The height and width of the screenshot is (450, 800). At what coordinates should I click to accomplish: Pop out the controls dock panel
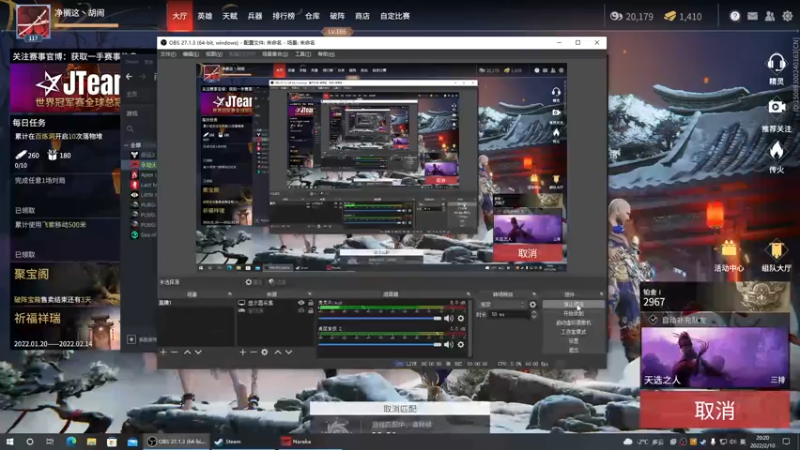click(601, 294)
